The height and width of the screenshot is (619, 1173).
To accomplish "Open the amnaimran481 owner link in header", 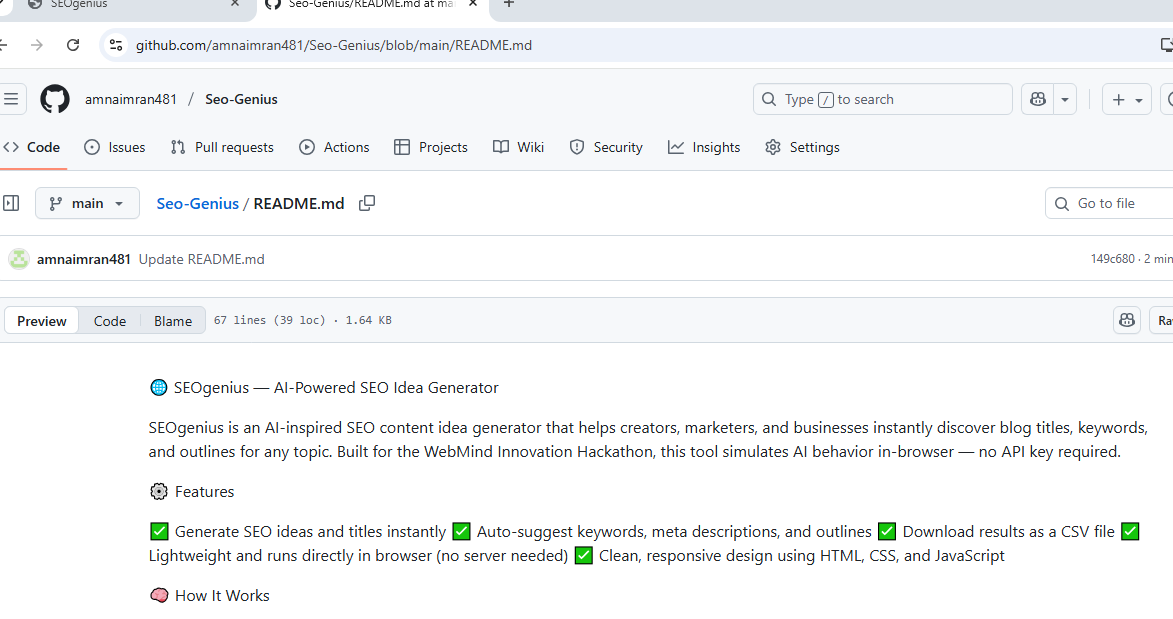I will (x=131, y=99).
